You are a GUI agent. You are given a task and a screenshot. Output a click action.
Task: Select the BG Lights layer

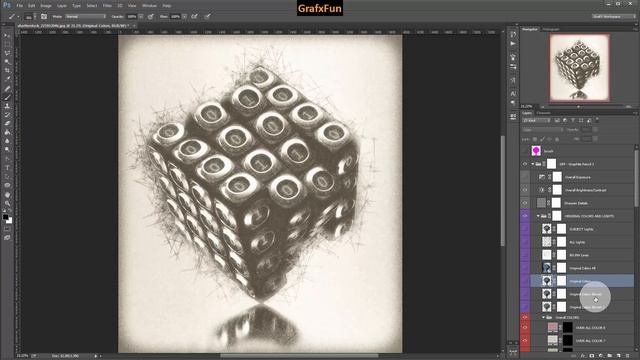pyautogui.click(x=582, y=242)
